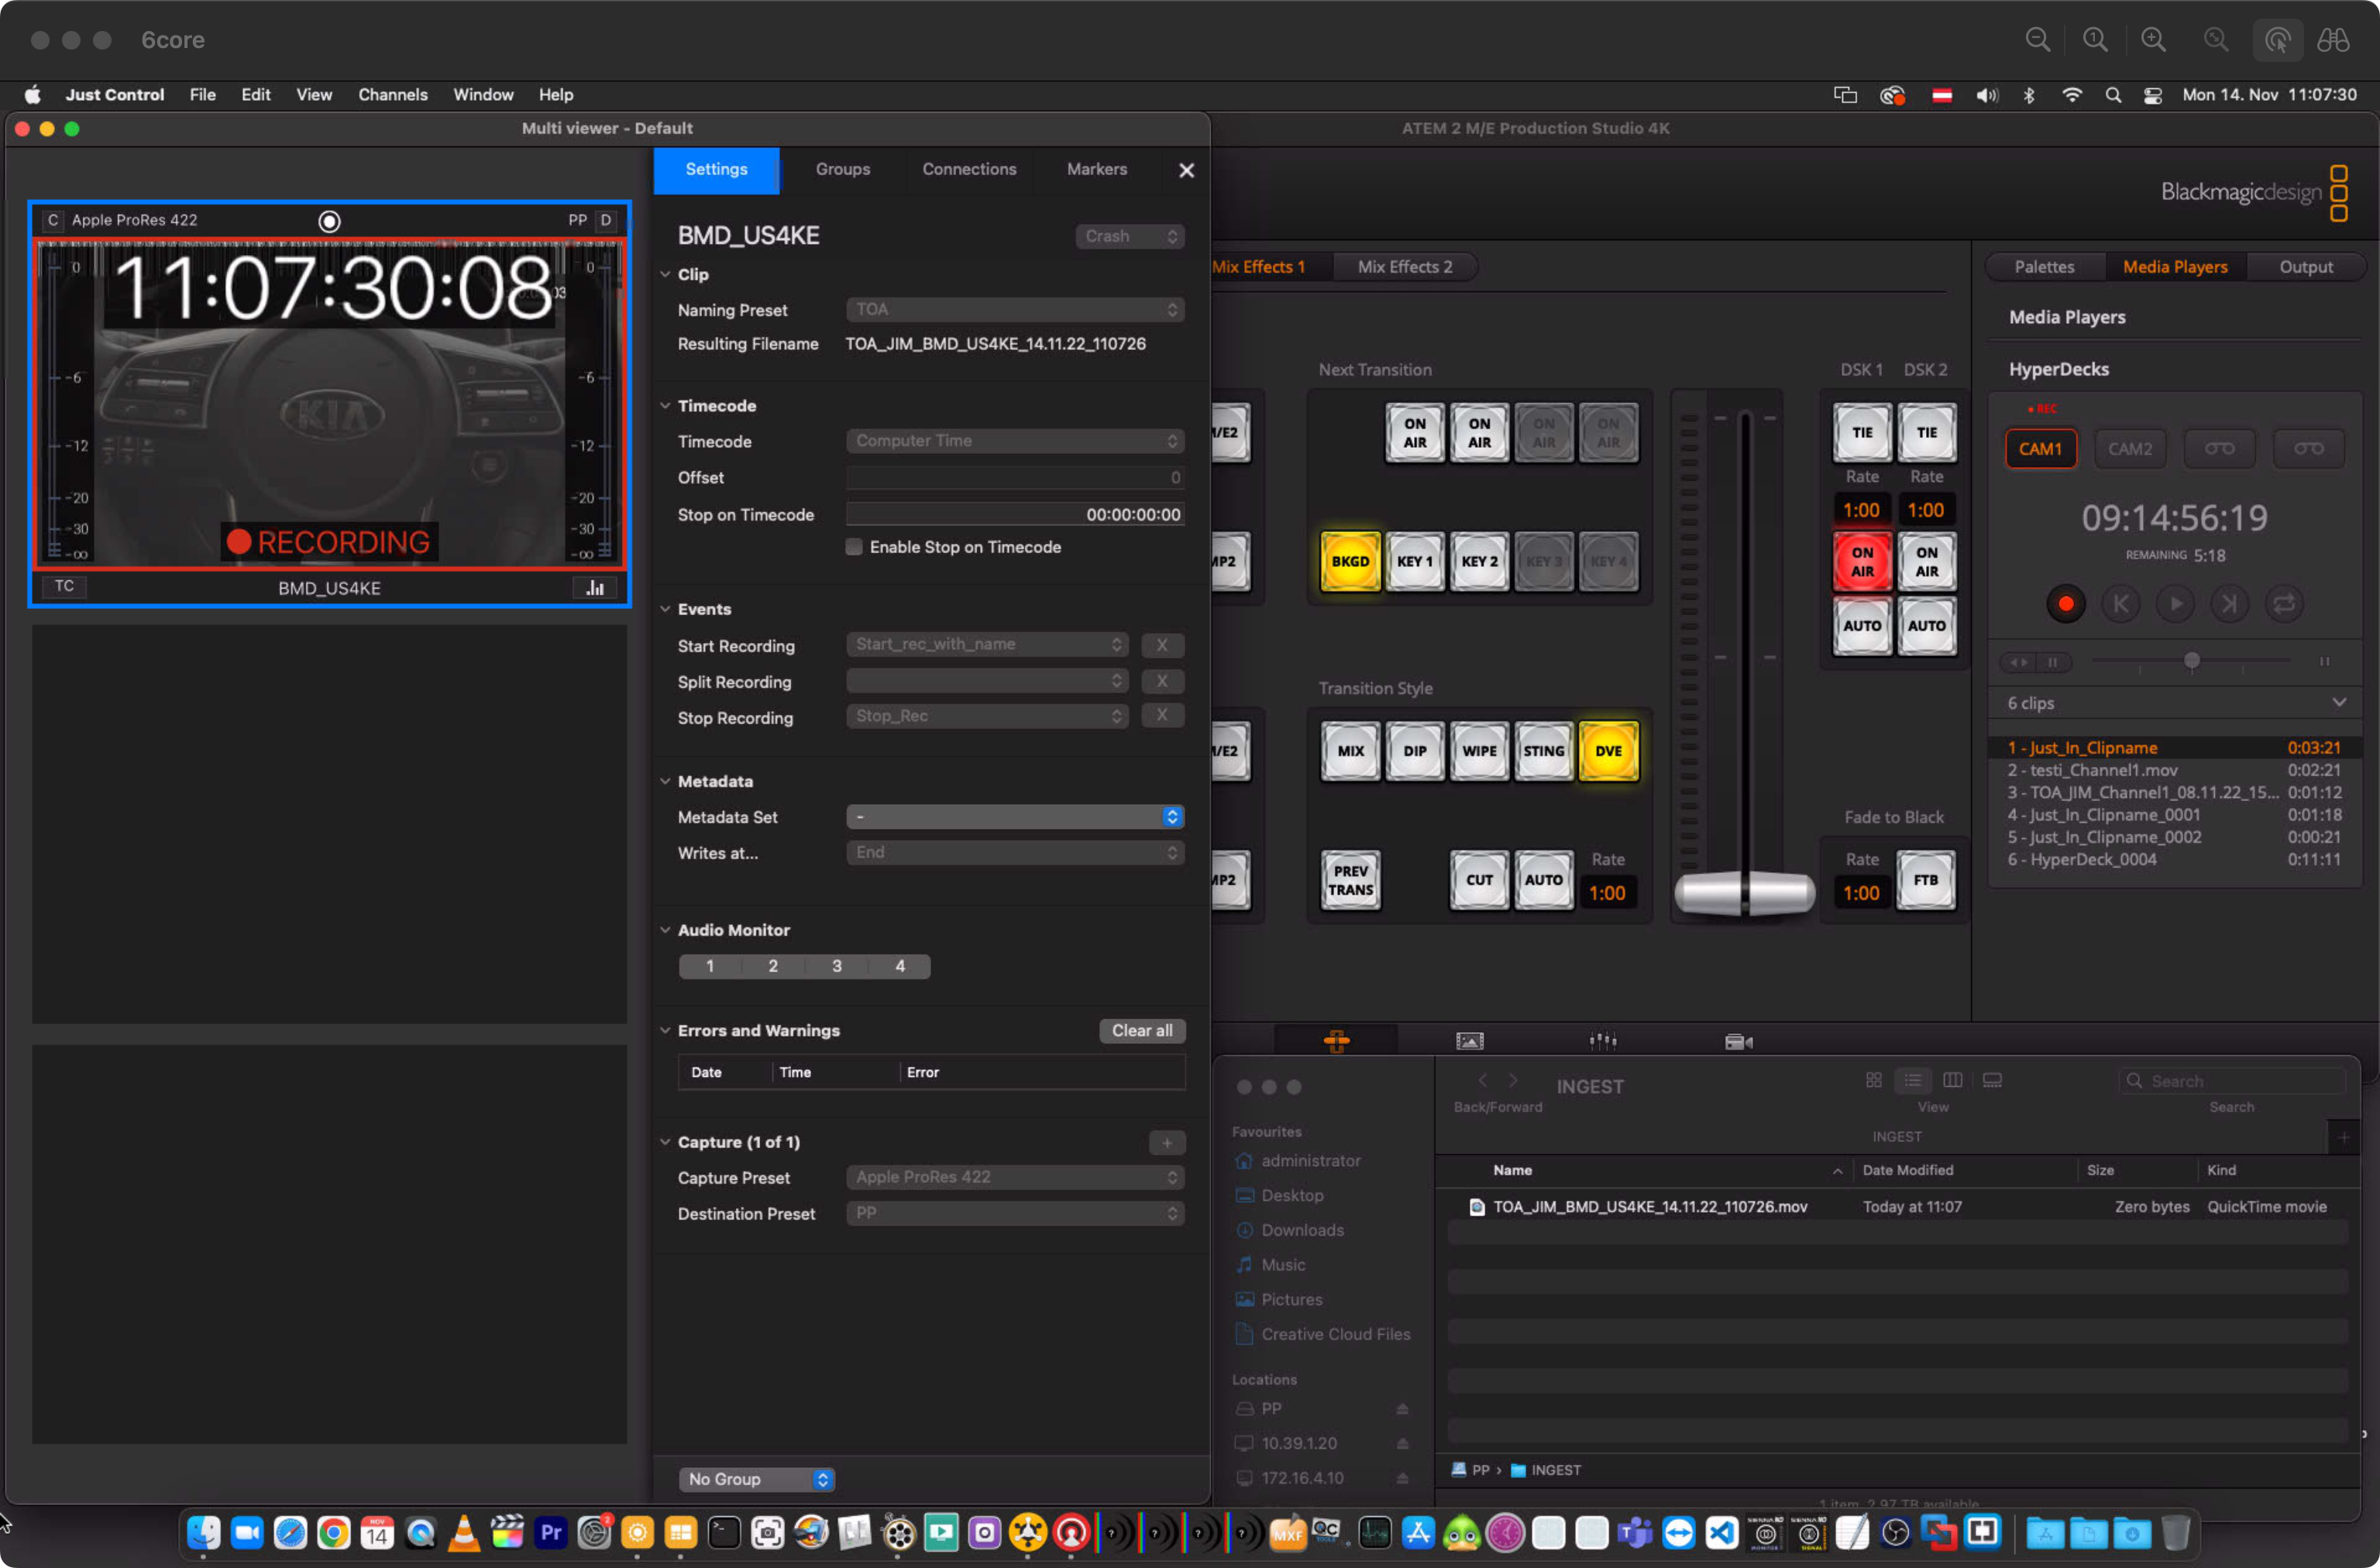
Task: Collapse the Events section
Action: pyautogui.click(x=665, y=609)
